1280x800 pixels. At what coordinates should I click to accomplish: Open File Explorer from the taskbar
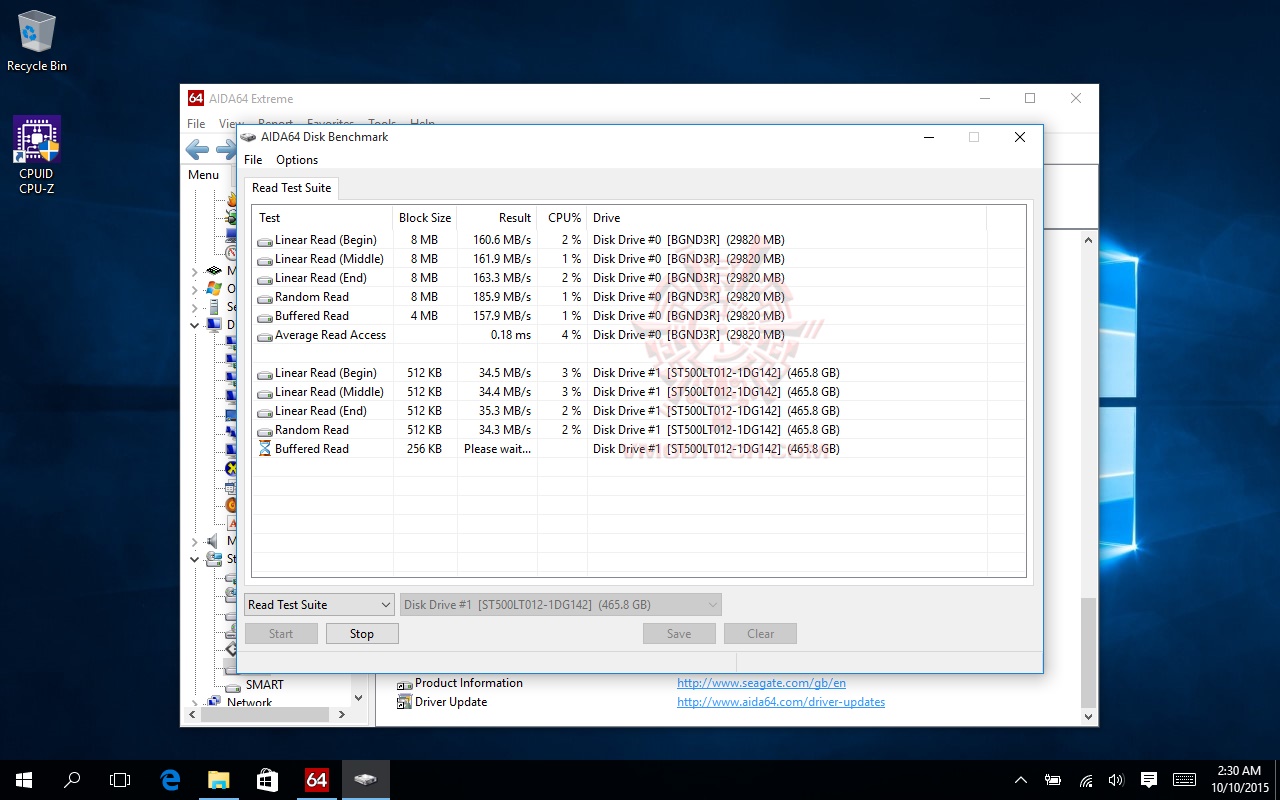click(x=218, y=780)
